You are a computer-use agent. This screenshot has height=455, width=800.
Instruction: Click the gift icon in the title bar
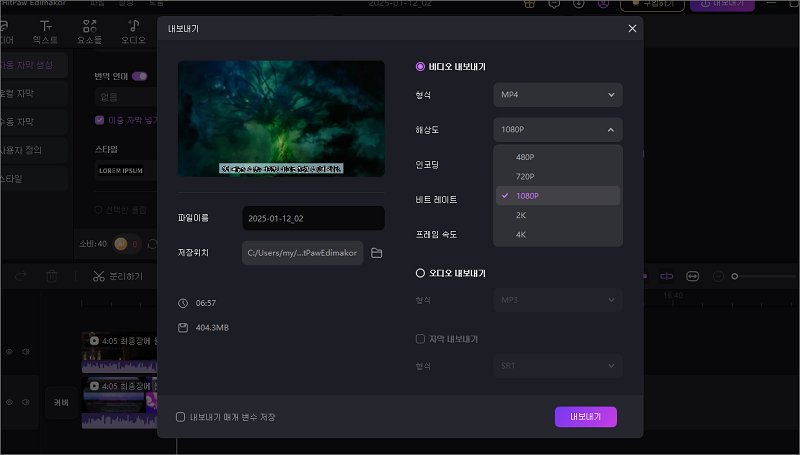point(529,4)
